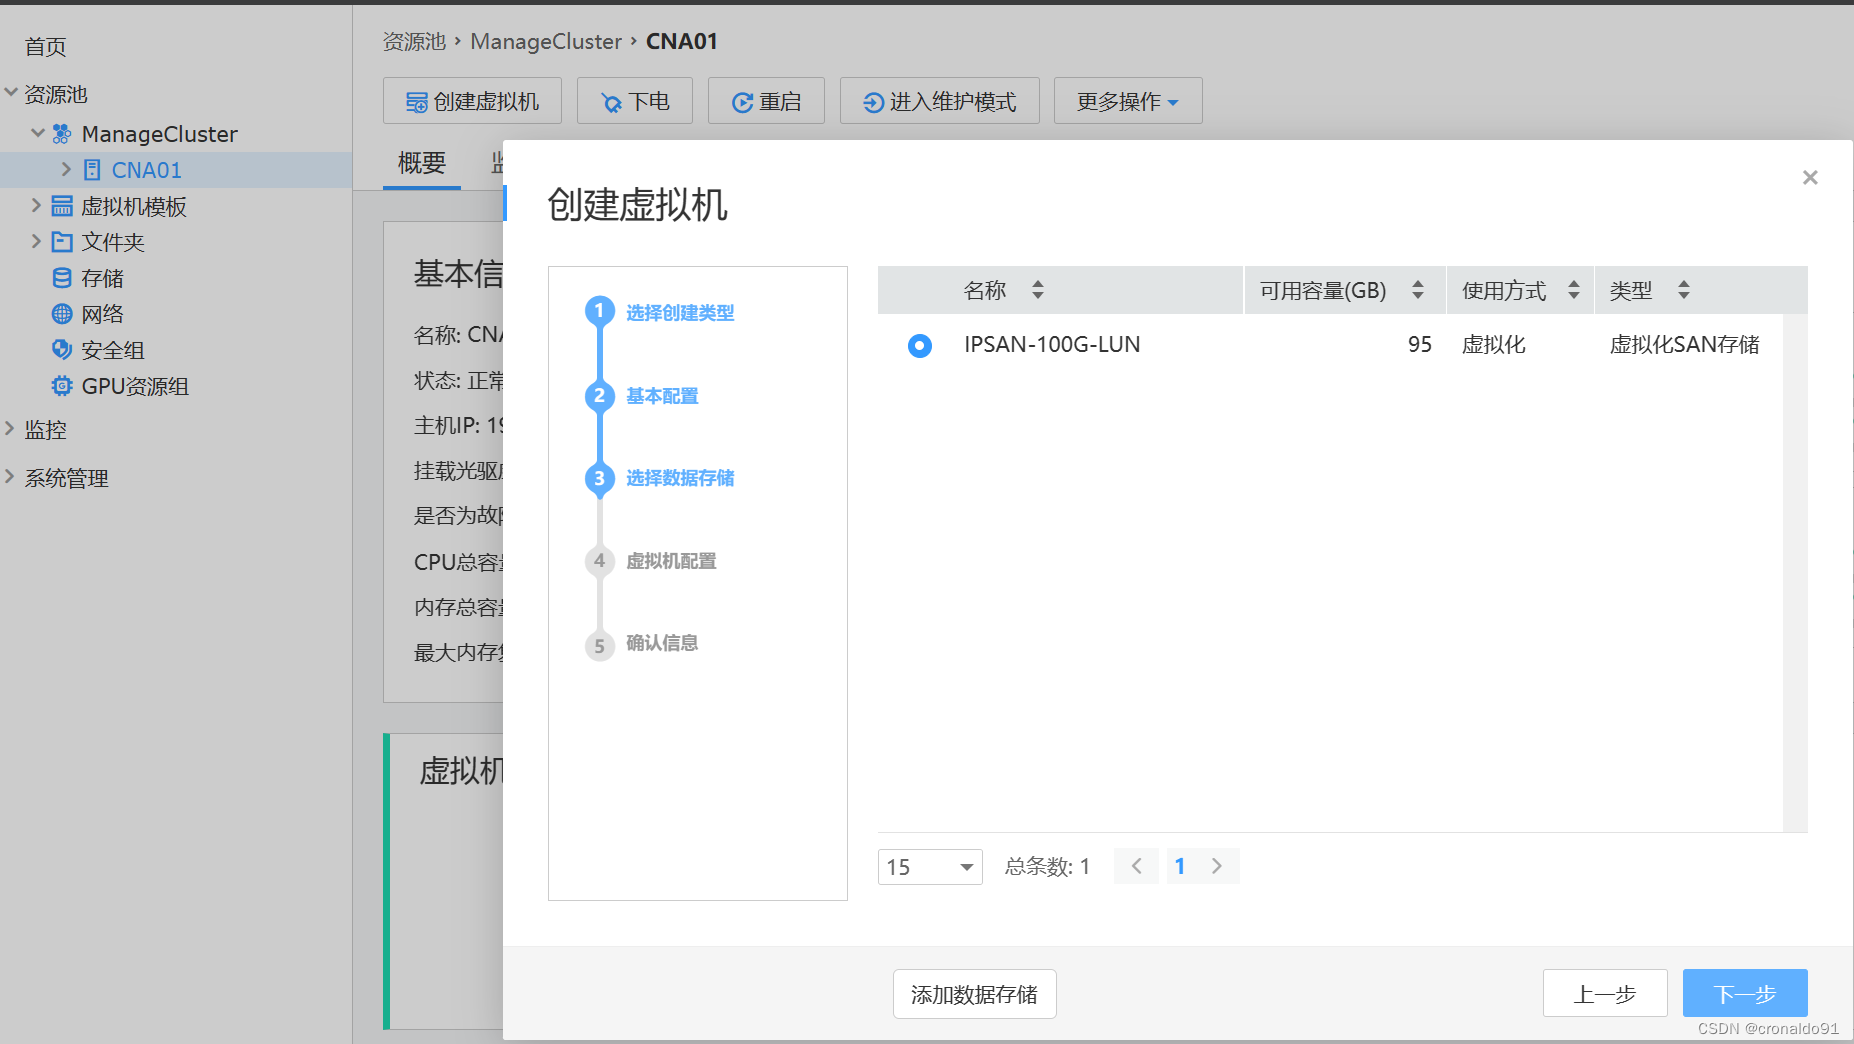Click the 安全组 shield icon
The height and width of the screenshot is (1044, 1854).
(x=62, y=350)
